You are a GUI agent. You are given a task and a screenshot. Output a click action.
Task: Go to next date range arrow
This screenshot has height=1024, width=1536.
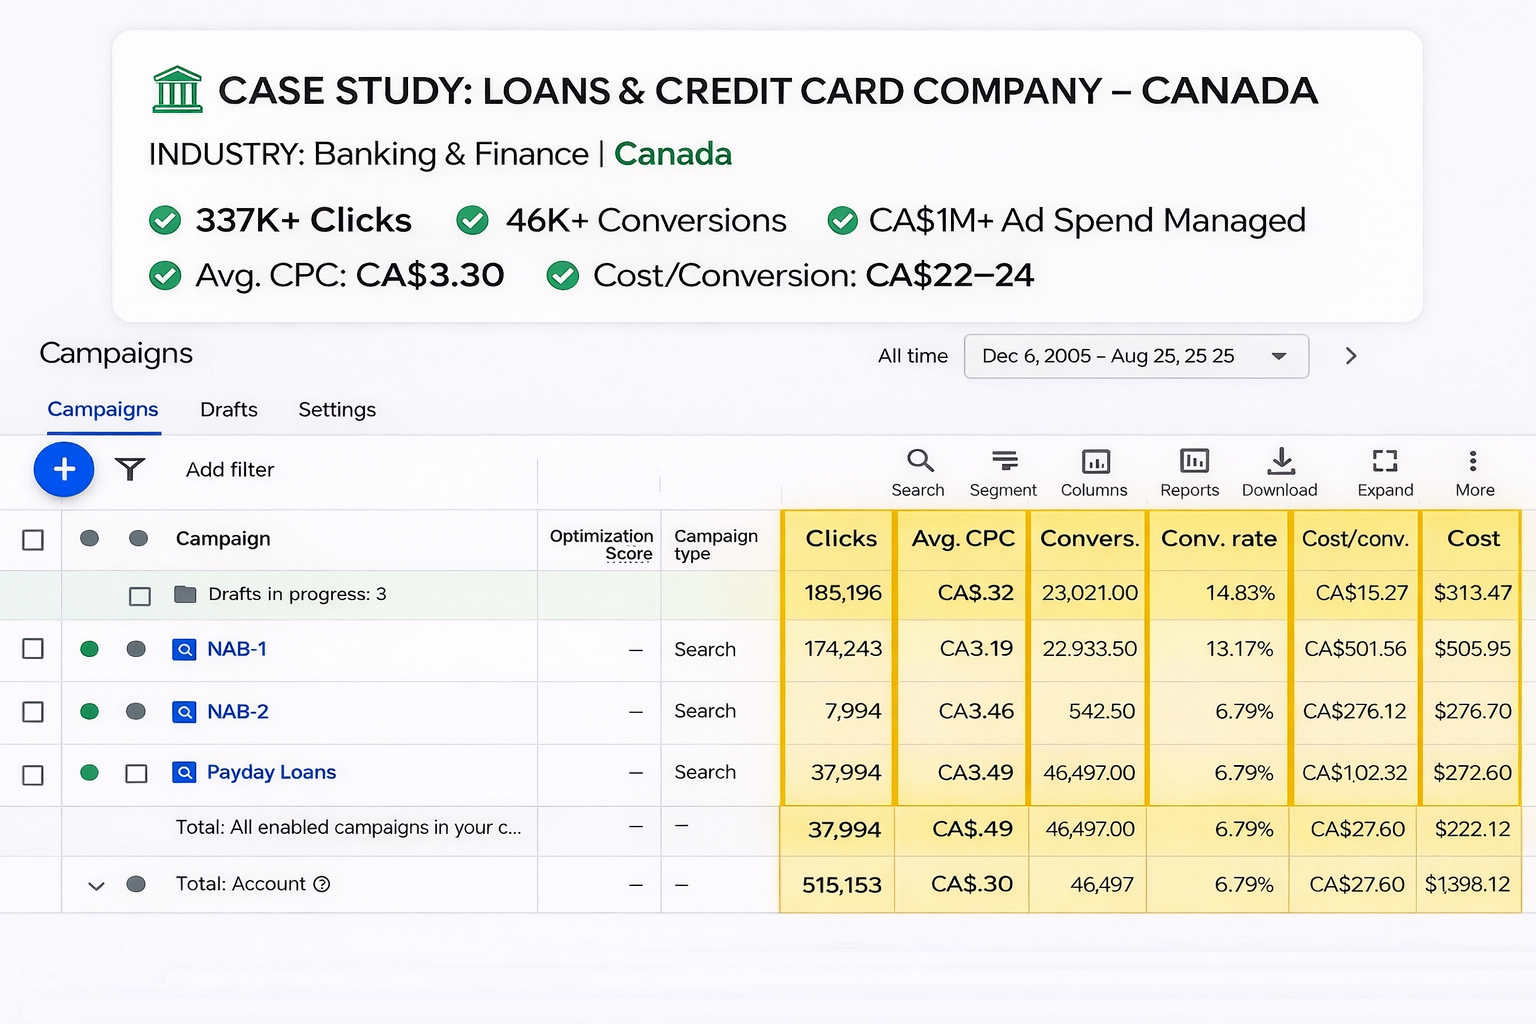pos(1351,356)
